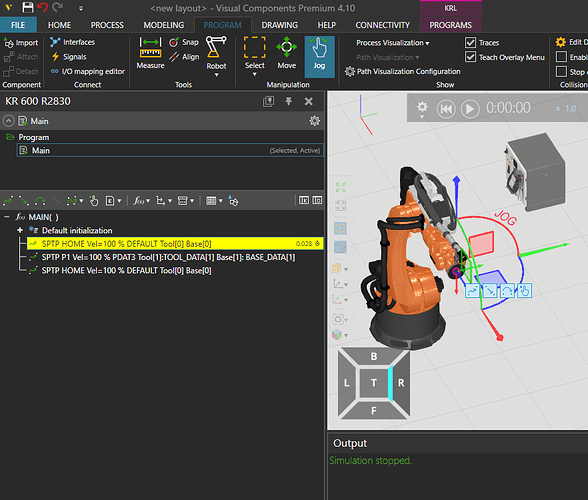Click the Align tool

184,57
